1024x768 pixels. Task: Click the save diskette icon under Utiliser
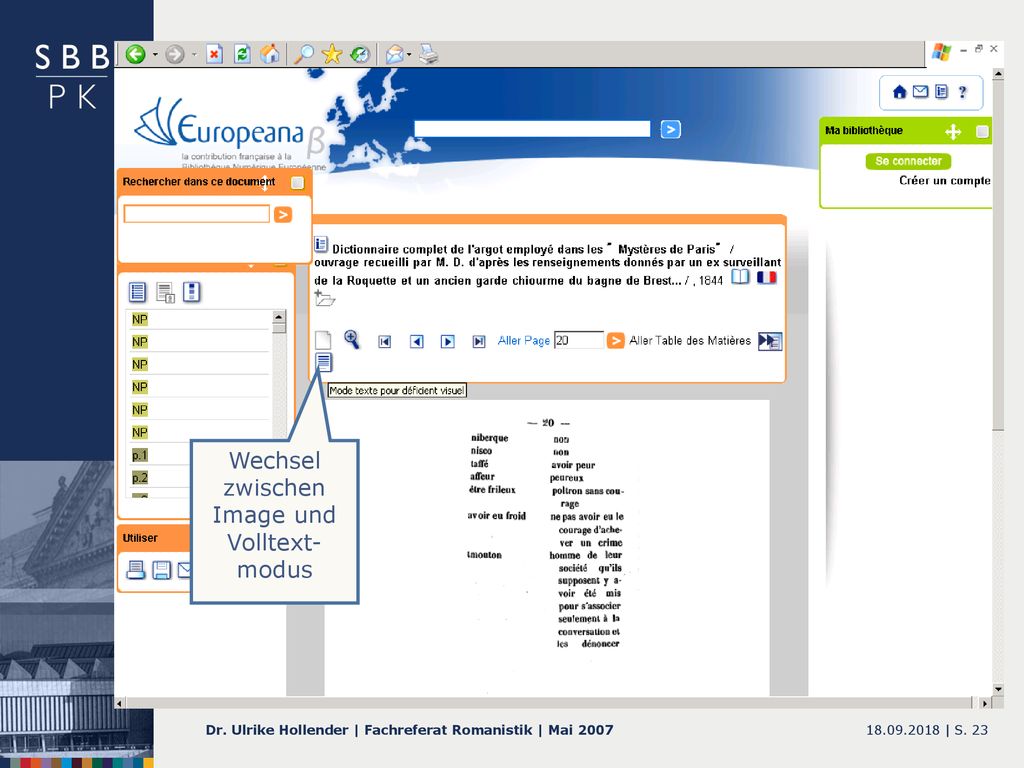point(161,570)
